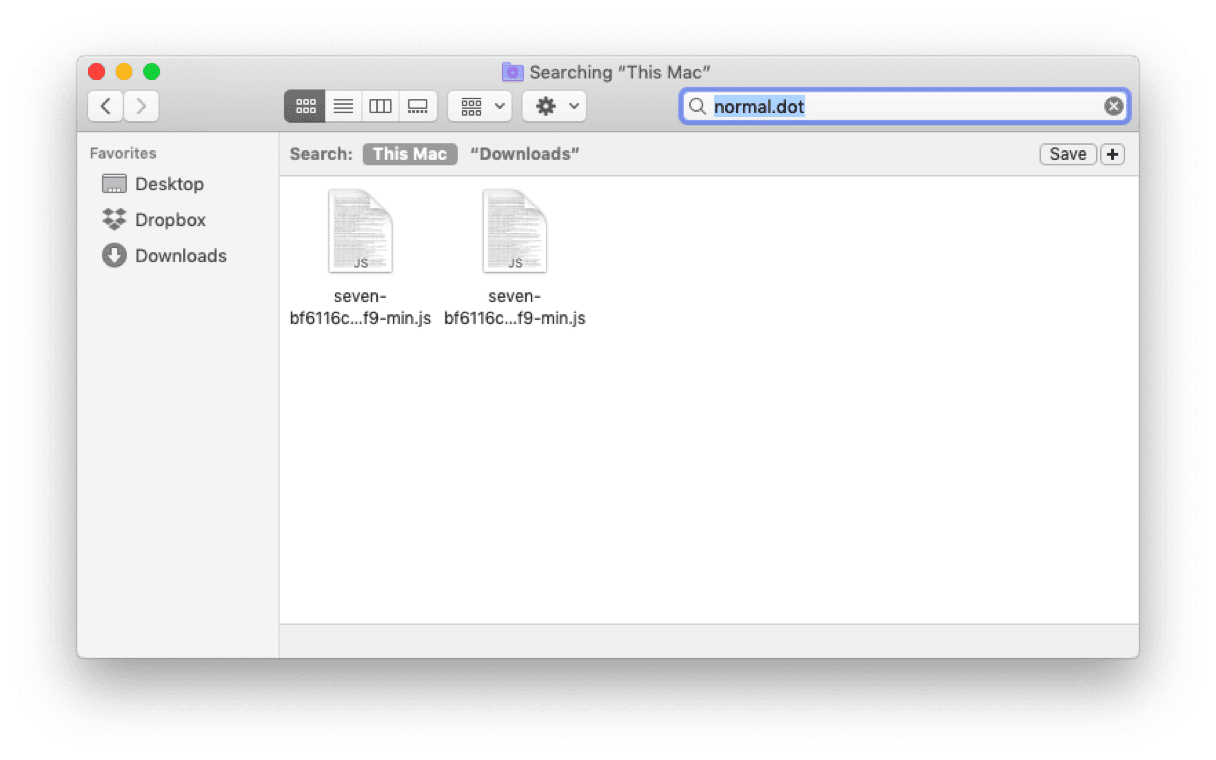Click the magnifying glass in search field
The height and width of the screenshot is (760, 1216).
coord(698,106)
